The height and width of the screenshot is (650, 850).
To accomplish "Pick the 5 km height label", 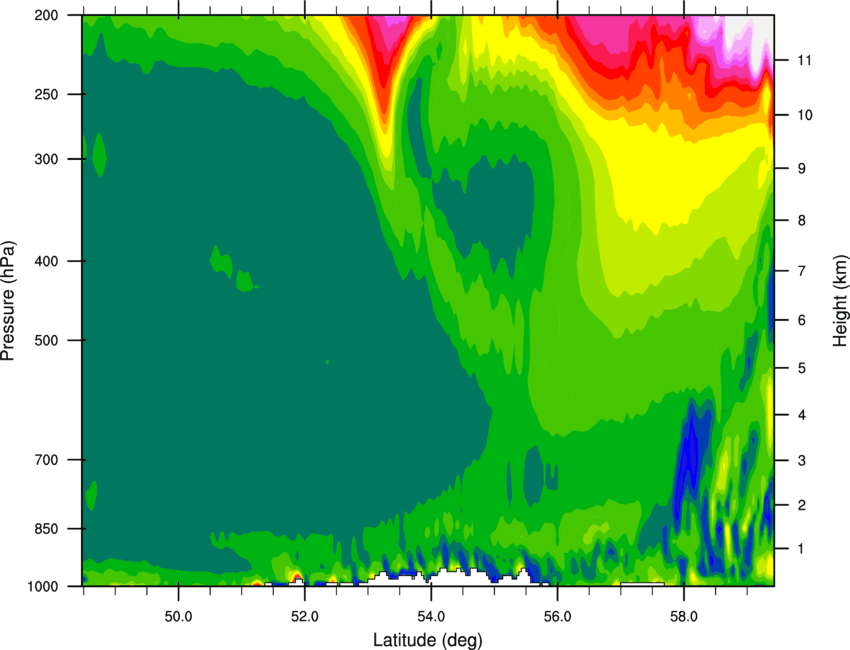I will point(801,368).
